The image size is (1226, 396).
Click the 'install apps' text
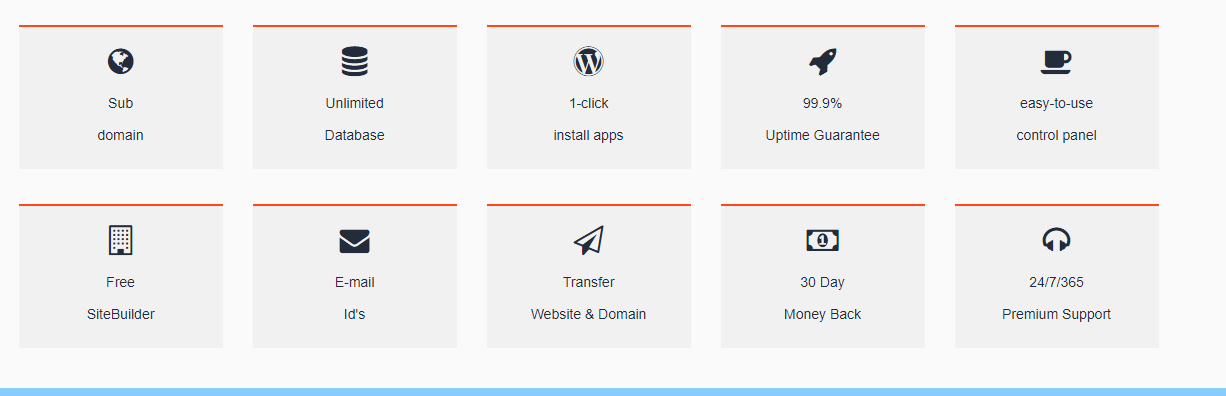(x=589, y=135)
